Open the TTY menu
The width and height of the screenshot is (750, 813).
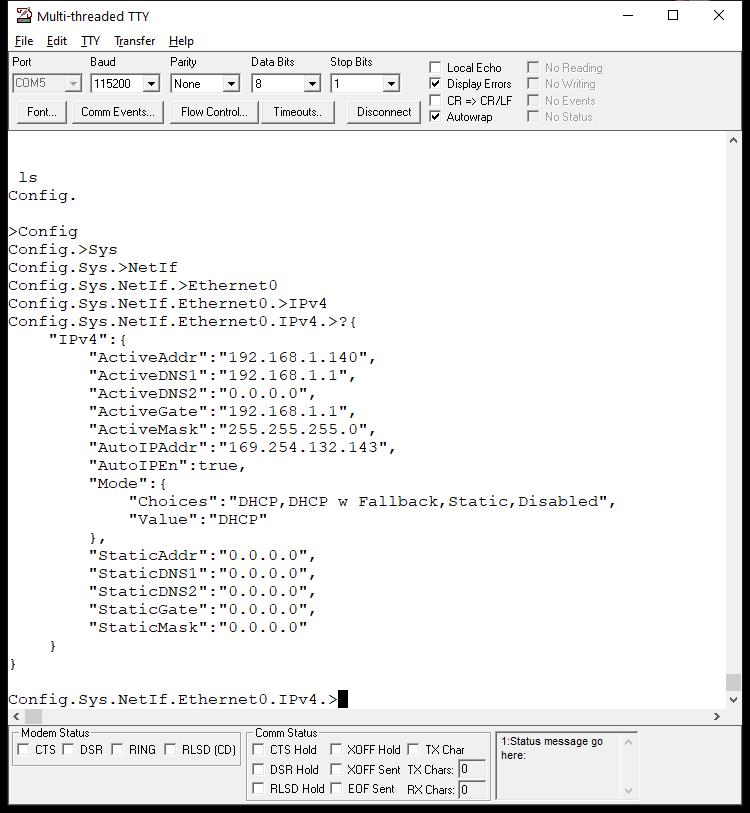click(x=90, y=41)
